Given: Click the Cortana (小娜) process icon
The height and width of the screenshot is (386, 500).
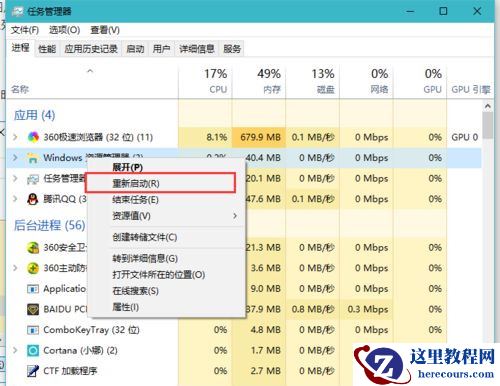Looking at the screenshot, I should (33, 350).
